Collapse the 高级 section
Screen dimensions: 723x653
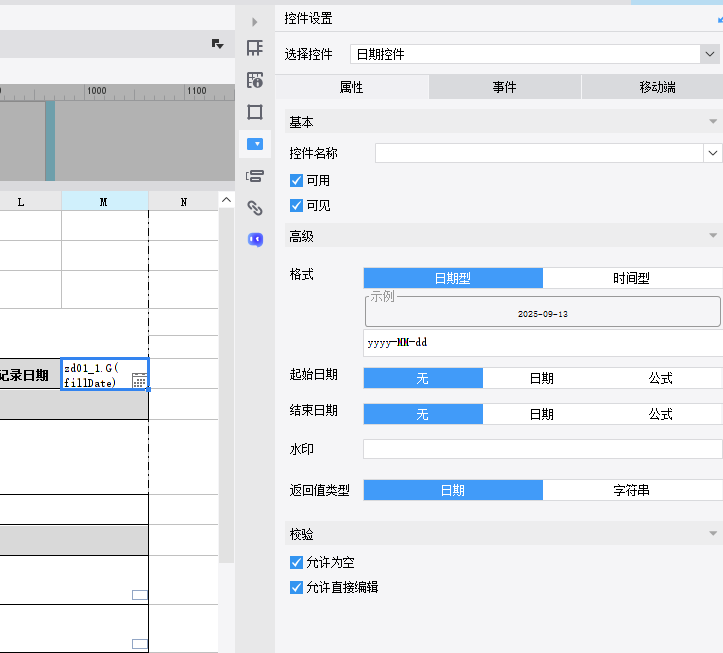click(x=712, y=236)
